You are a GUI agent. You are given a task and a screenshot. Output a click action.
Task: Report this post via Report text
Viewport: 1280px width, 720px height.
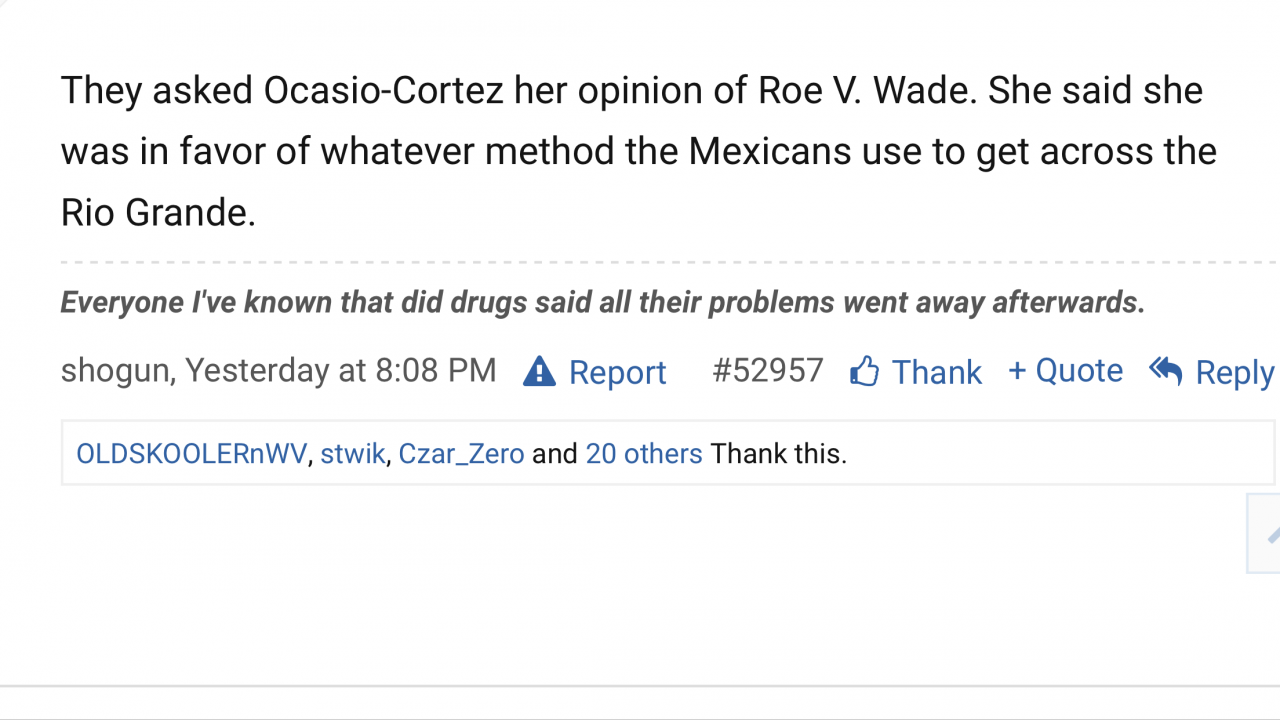617,372
